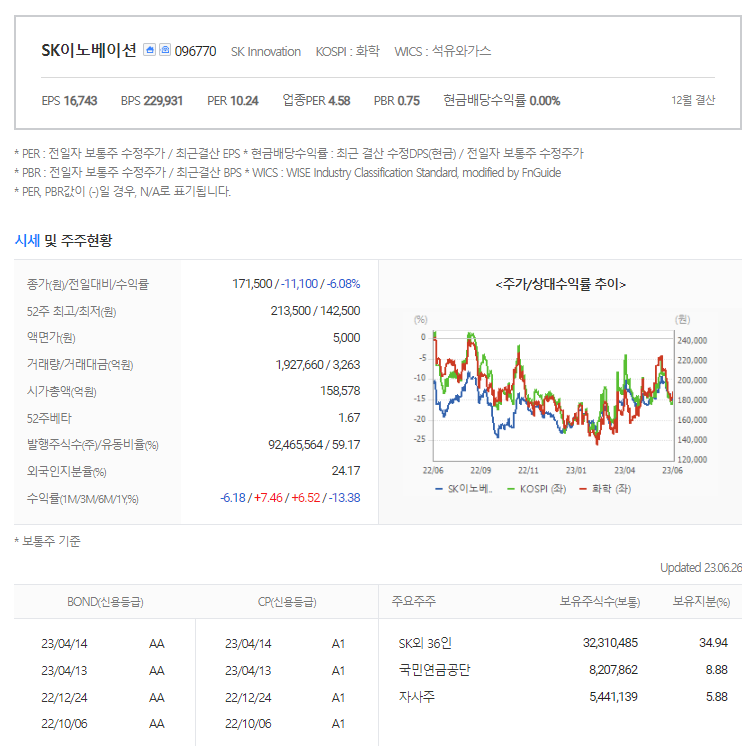Click the 'CP(신용등급)' column header
The width and height of the screenshot is (748, 746).
click(287, 602)
